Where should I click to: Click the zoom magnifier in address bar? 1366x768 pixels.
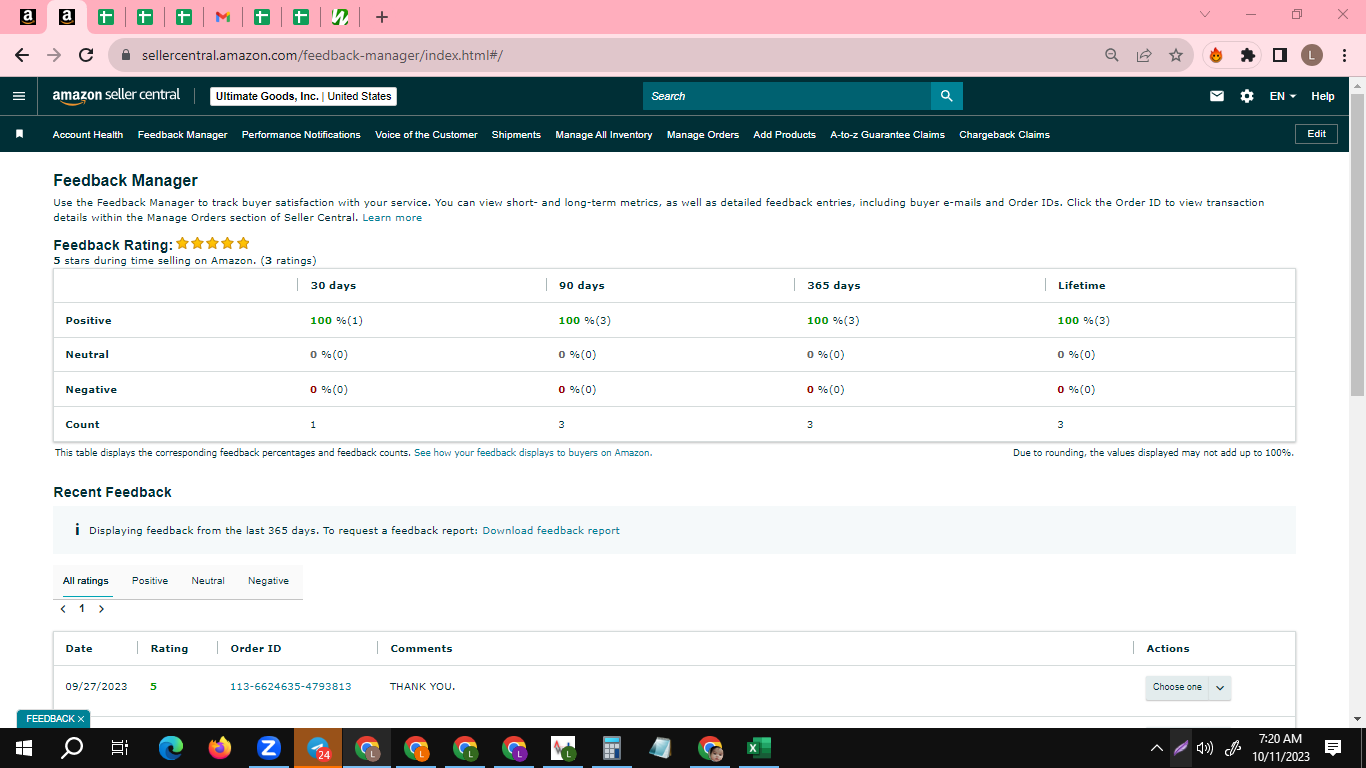pos(1112,55)
